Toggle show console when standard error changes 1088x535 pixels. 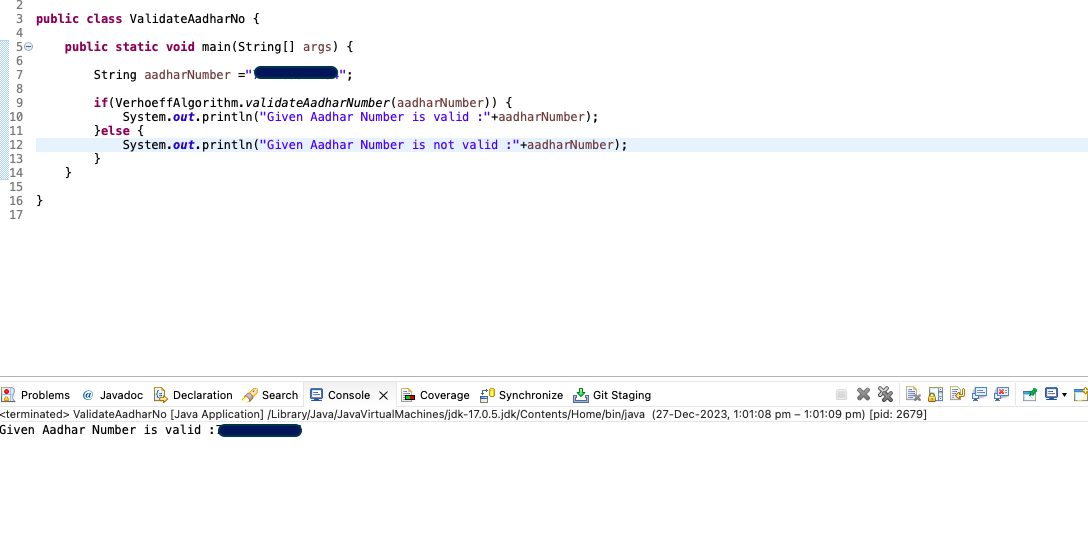[x=1001, y=394]
